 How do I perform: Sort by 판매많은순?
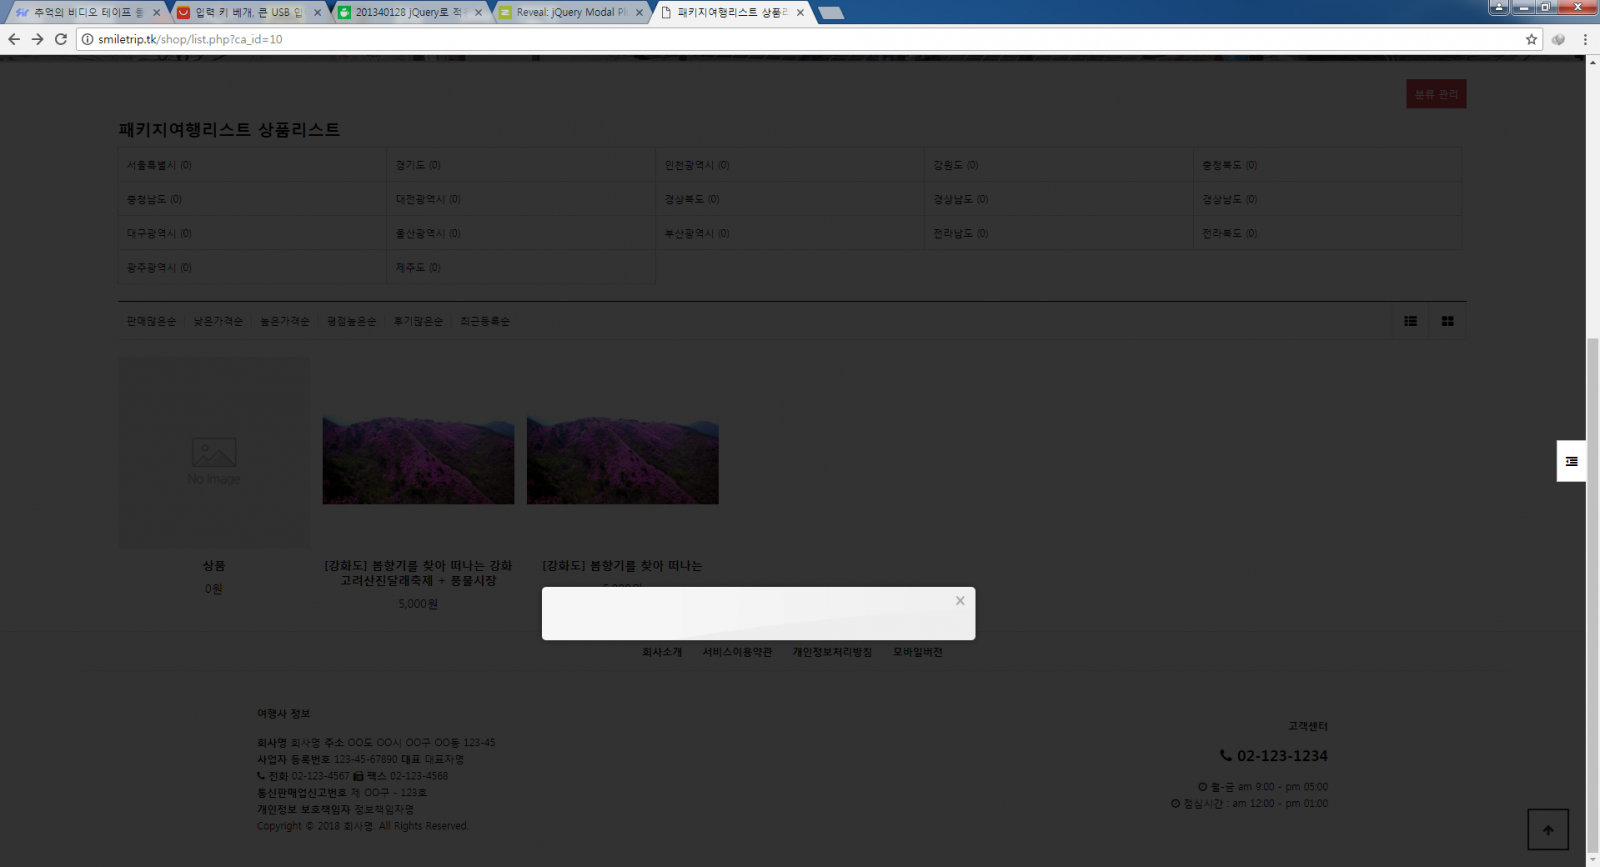click(151, 321)
